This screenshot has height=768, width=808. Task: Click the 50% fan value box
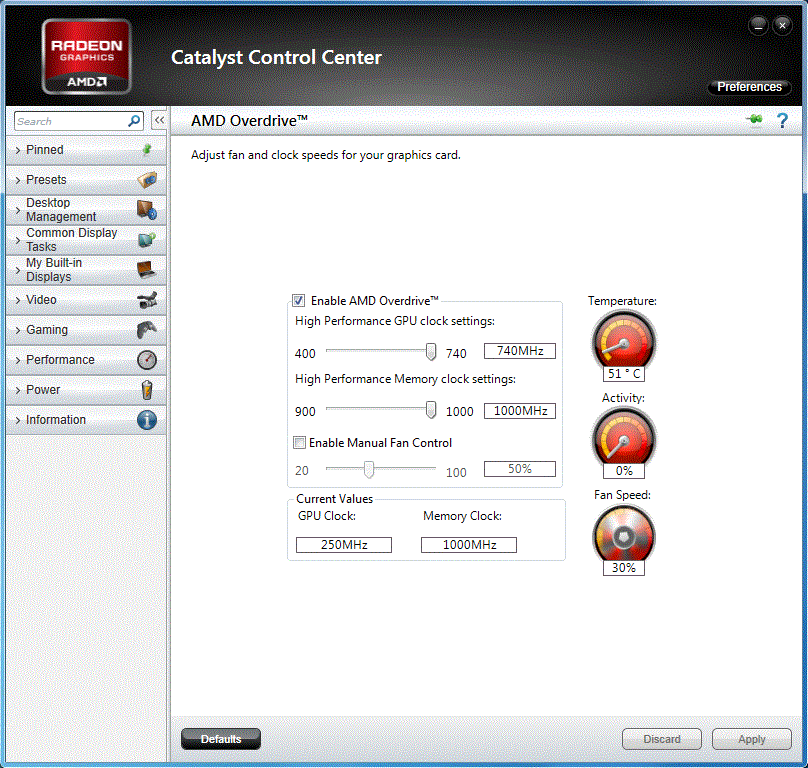click(x=520, y=469)
